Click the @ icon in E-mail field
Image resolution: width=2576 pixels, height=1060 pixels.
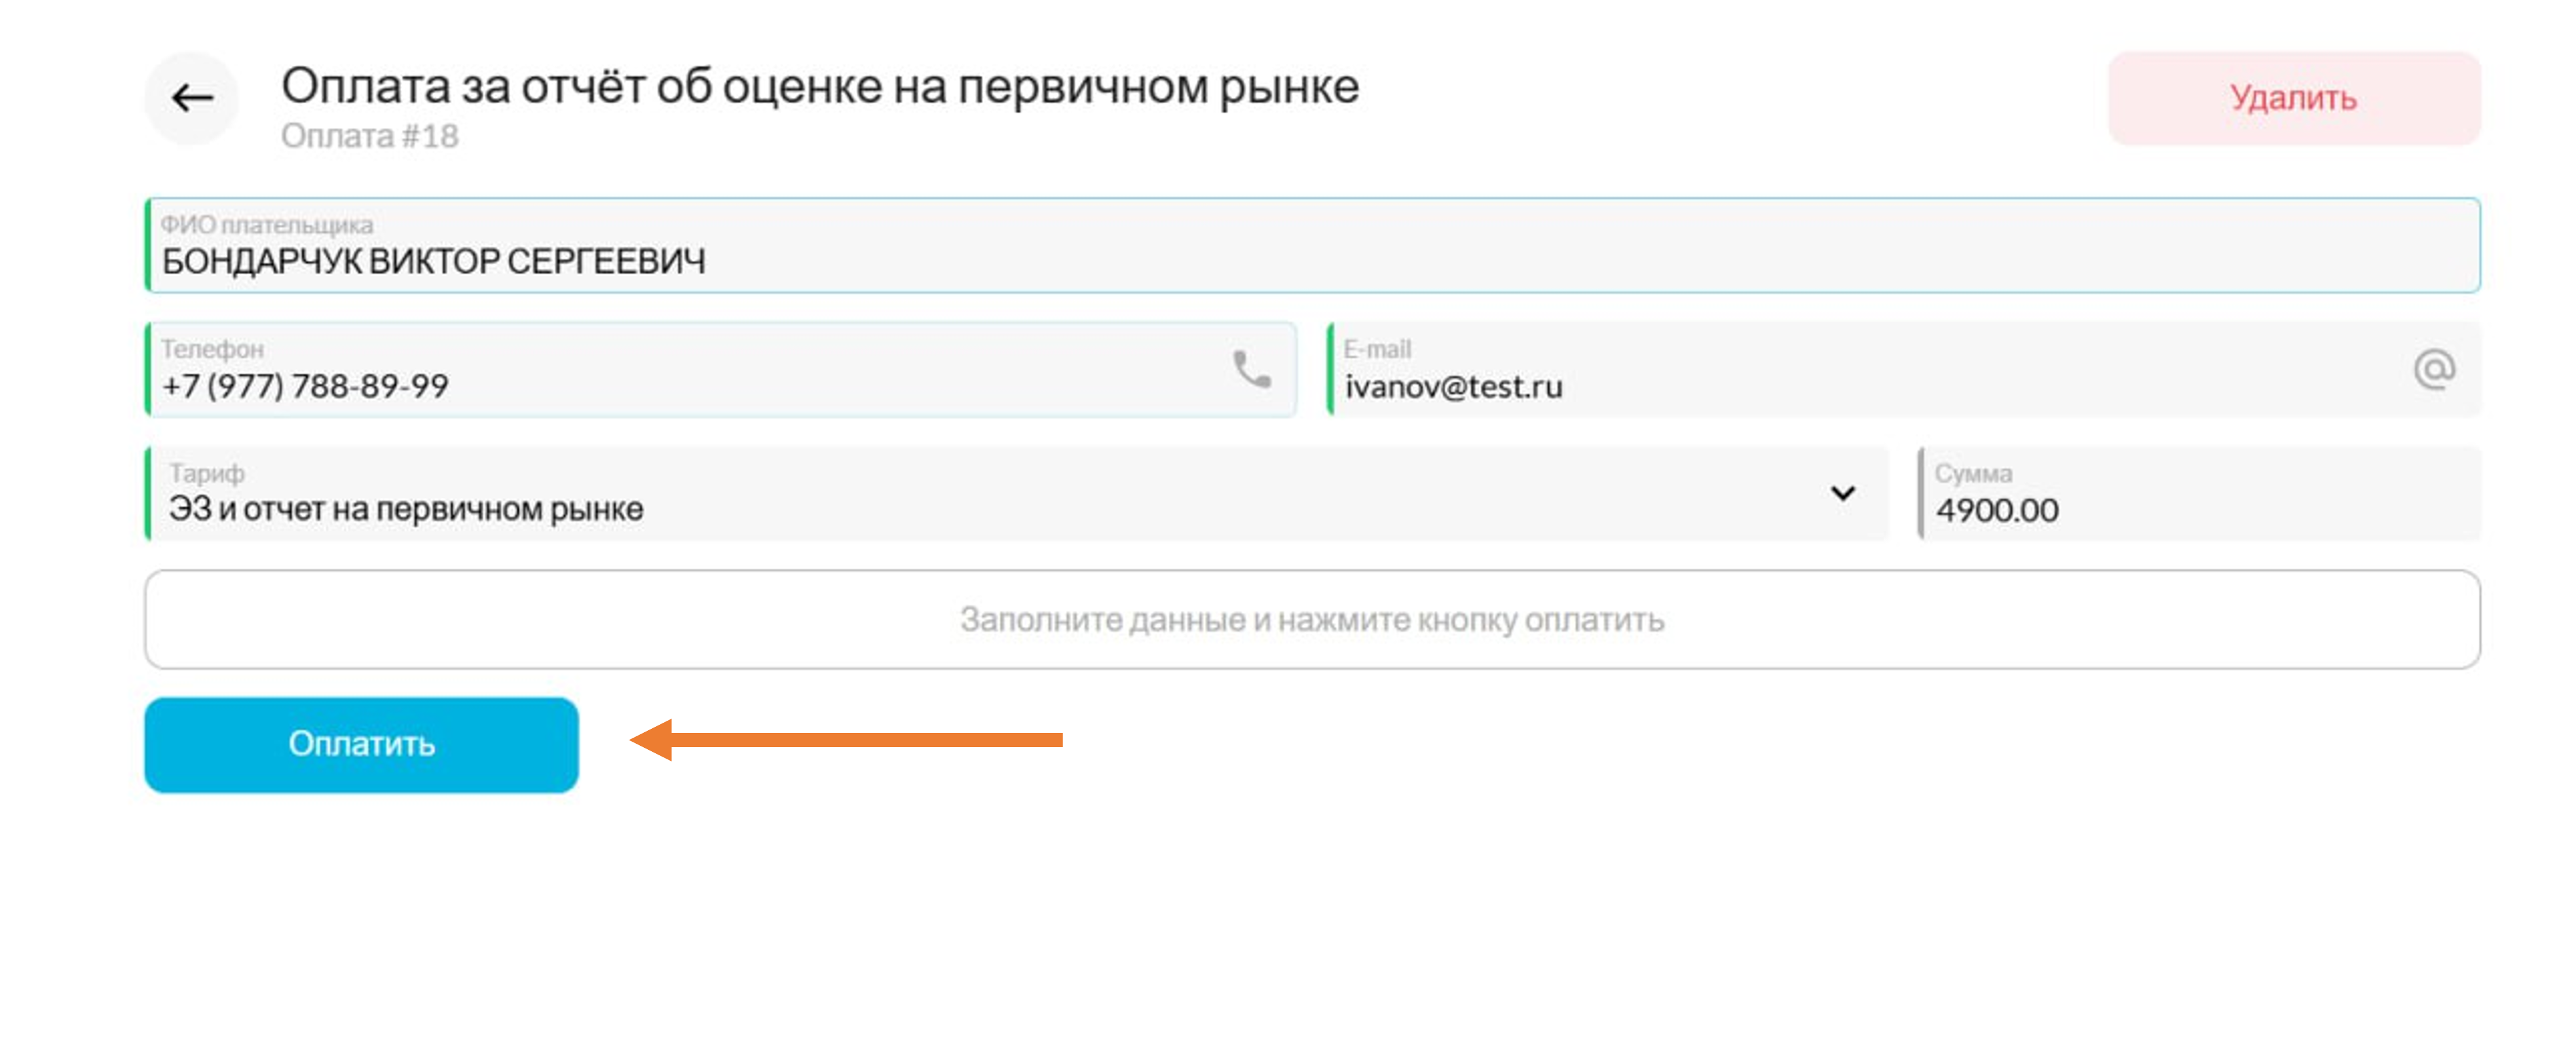coord(2433,369)
